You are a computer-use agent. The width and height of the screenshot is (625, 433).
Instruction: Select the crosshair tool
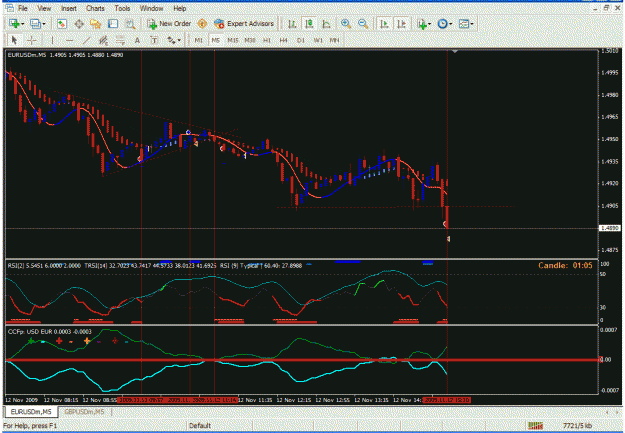[31, 40]
